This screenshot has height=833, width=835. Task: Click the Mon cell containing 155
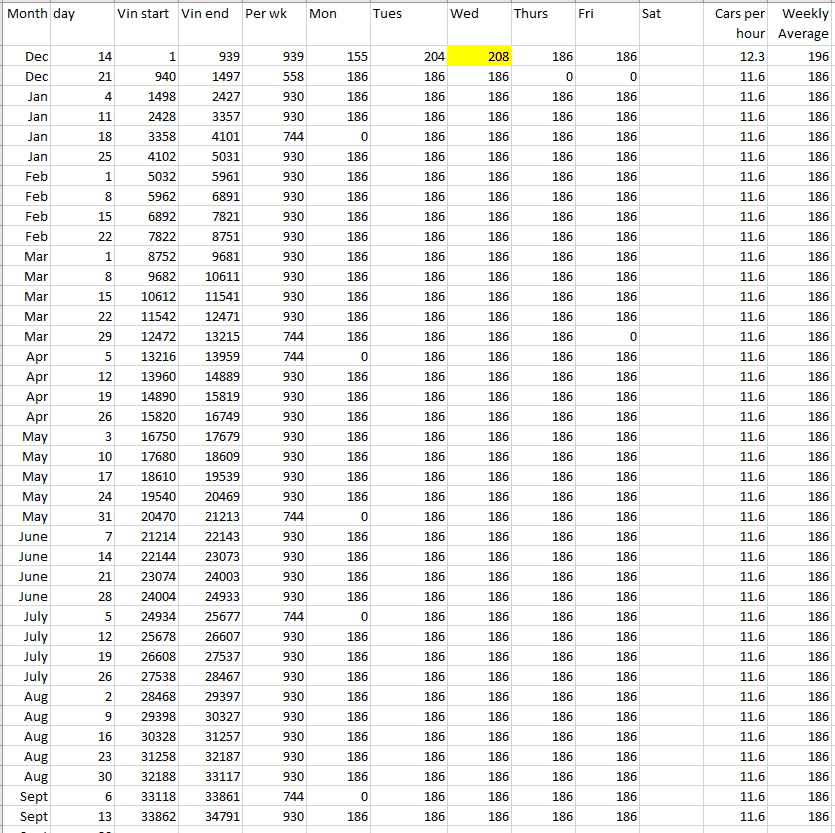(338, 56)
